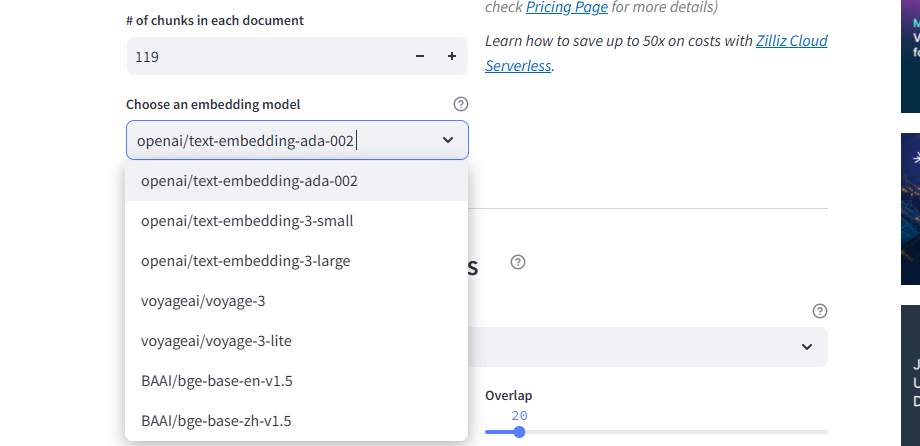This screenshot has width=920, height=446.
Task: Click the Overlap slider handle
Action: click(x=518, y=432)
